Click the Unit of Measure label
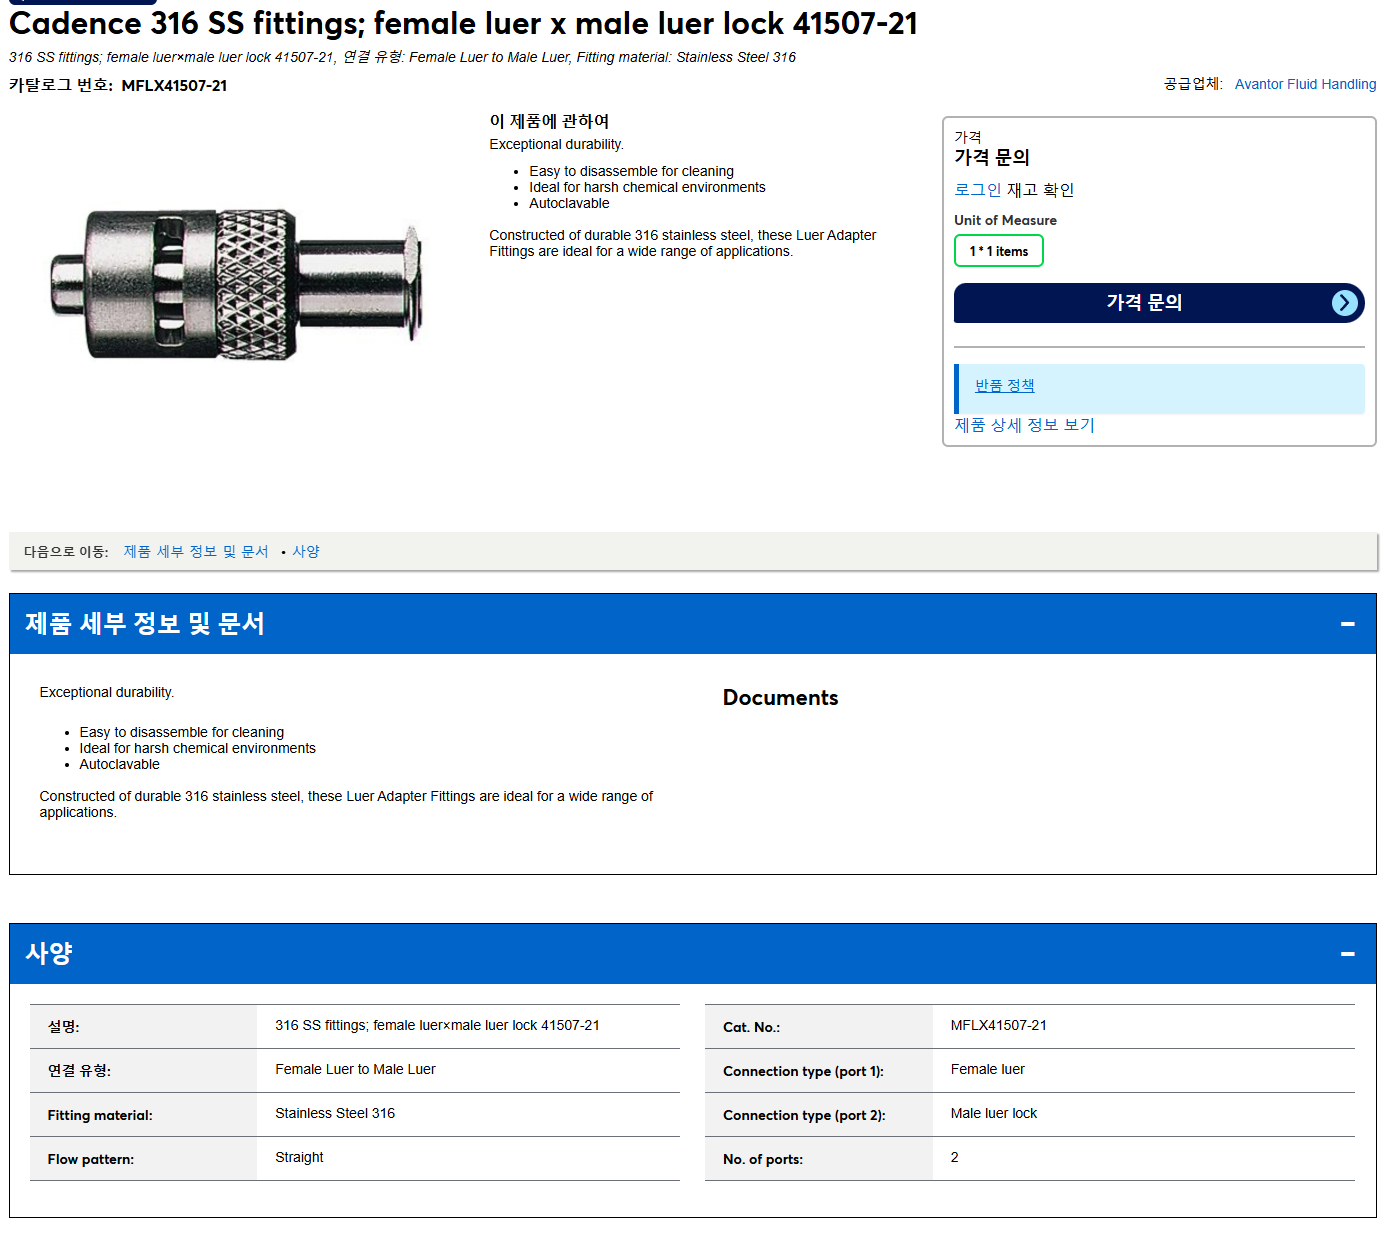The width and height of the screenshot is (1384, 1238). point(1005,220)
